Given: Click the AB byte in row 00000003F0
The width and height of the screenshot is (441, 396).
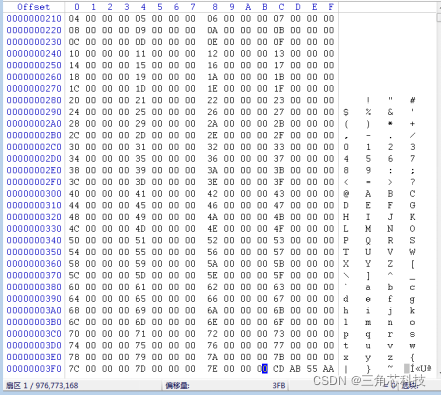Looking at the screenshot, I should (295, 369).
